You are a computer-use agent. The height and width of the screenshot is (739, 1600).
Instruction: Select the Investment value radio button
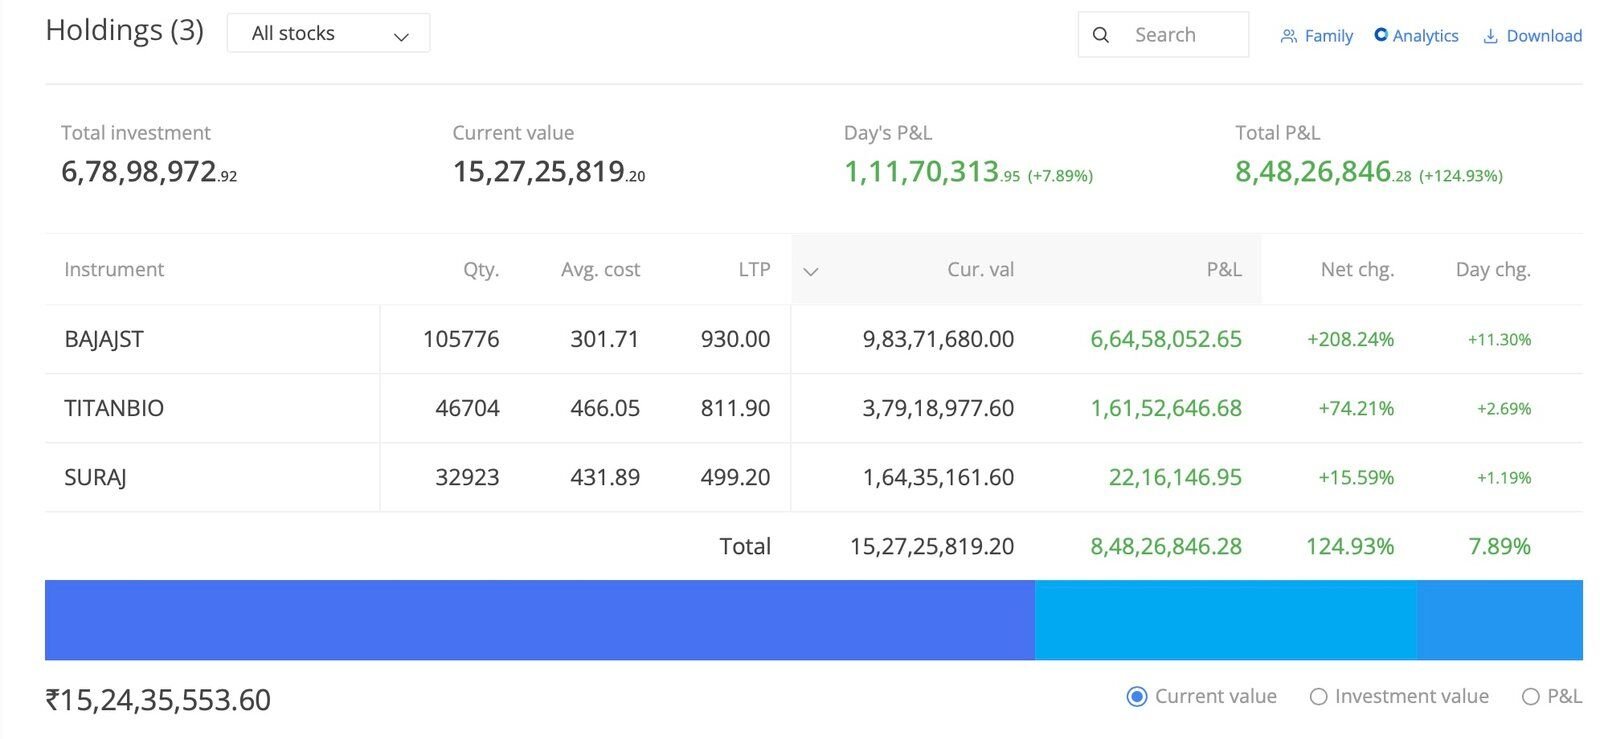click(1318, 697)
